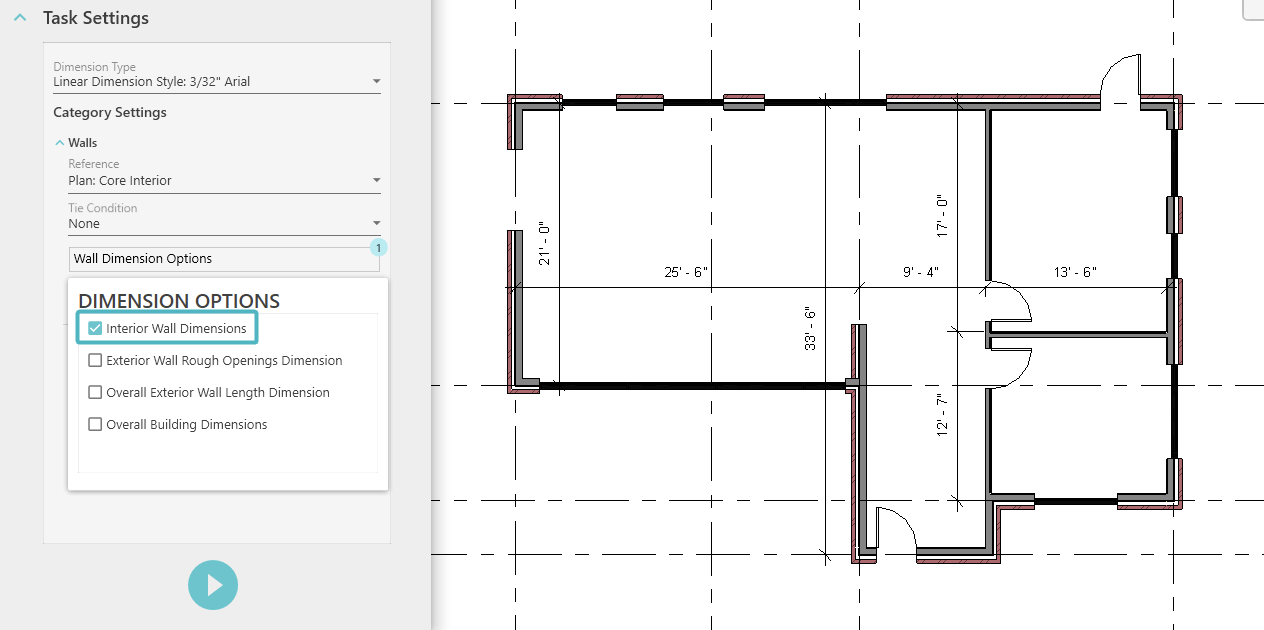The image size is (1264, 630).
Task: Open the Tie Condition dropdown
Action: pos(224,223)
